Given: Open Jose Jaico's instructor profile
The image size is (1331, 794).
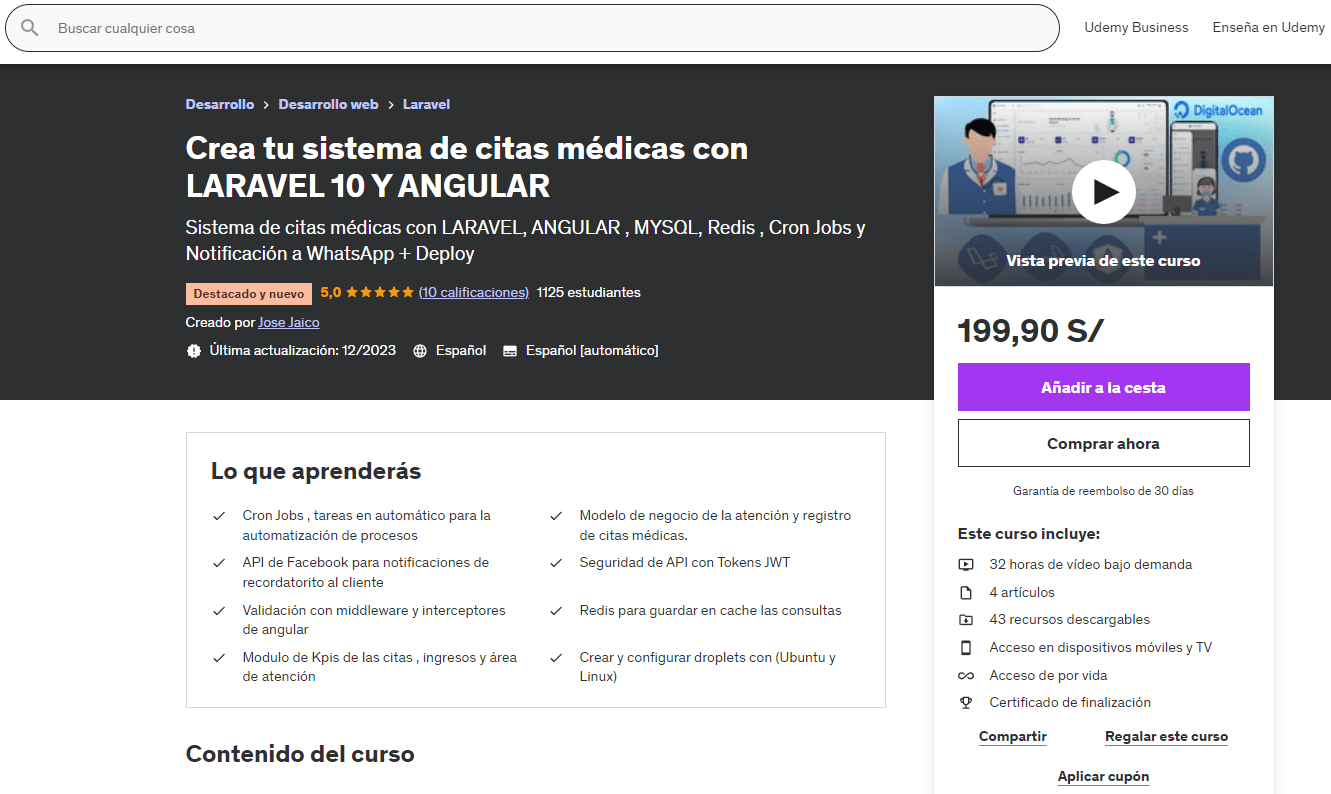Looking at the screenshot, I should 288,322.
